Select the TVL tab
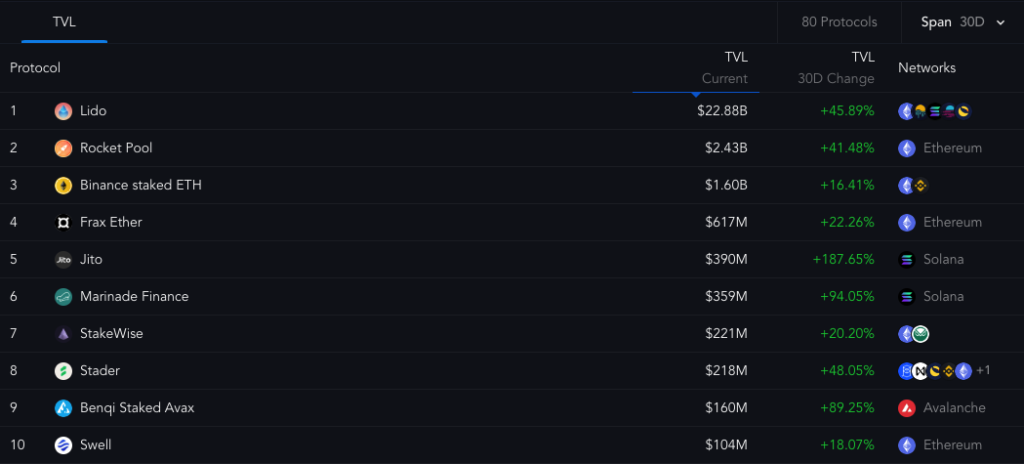Image resolution: width=1024 pixels, height=464 pixels. (x=64, y=22)
